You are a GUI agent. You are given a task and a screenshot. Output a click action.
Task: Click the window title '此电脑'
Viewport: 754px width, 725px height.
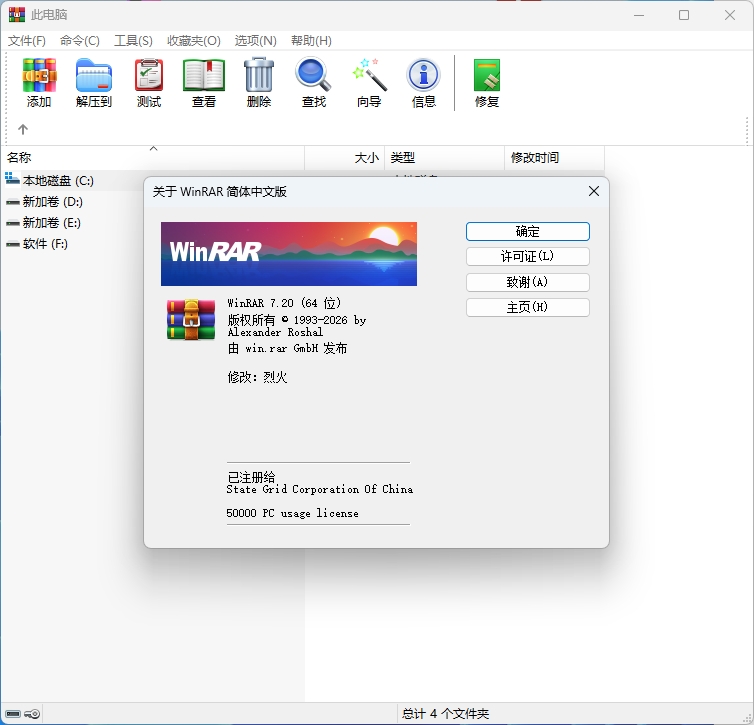49,15
